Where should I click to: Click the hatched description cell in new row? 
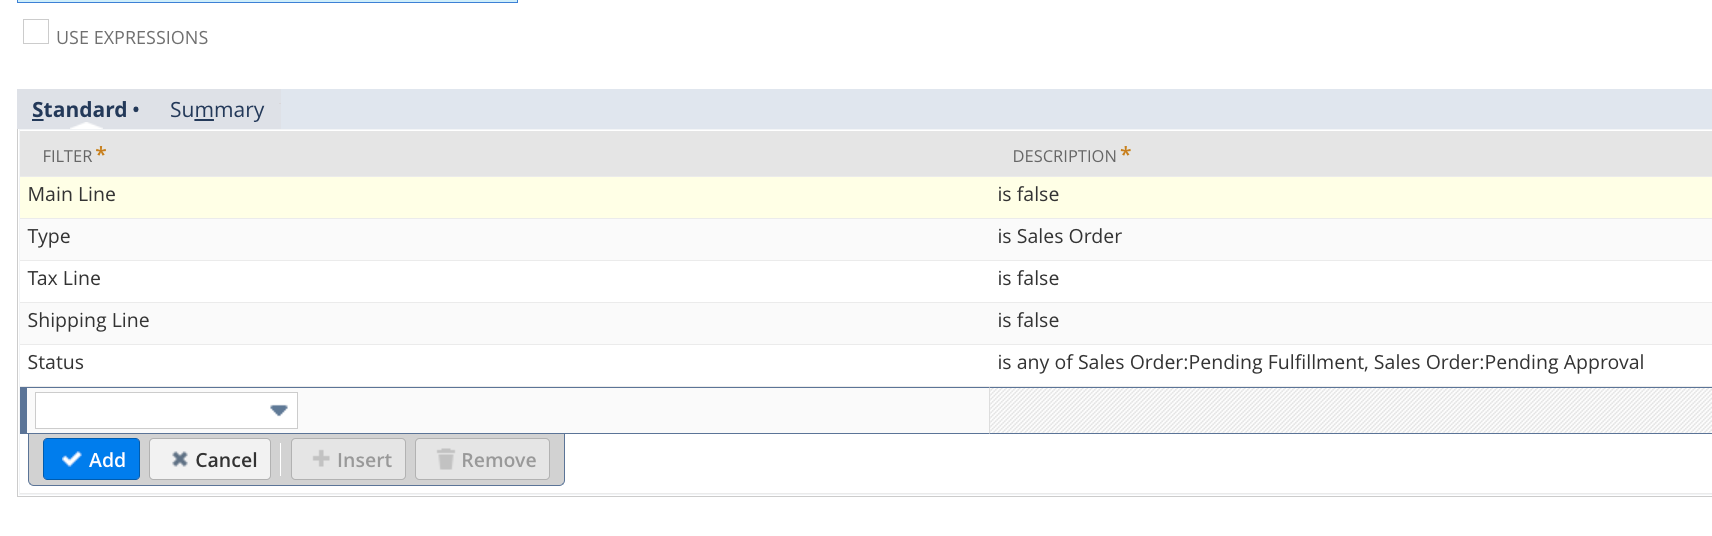1350,410
